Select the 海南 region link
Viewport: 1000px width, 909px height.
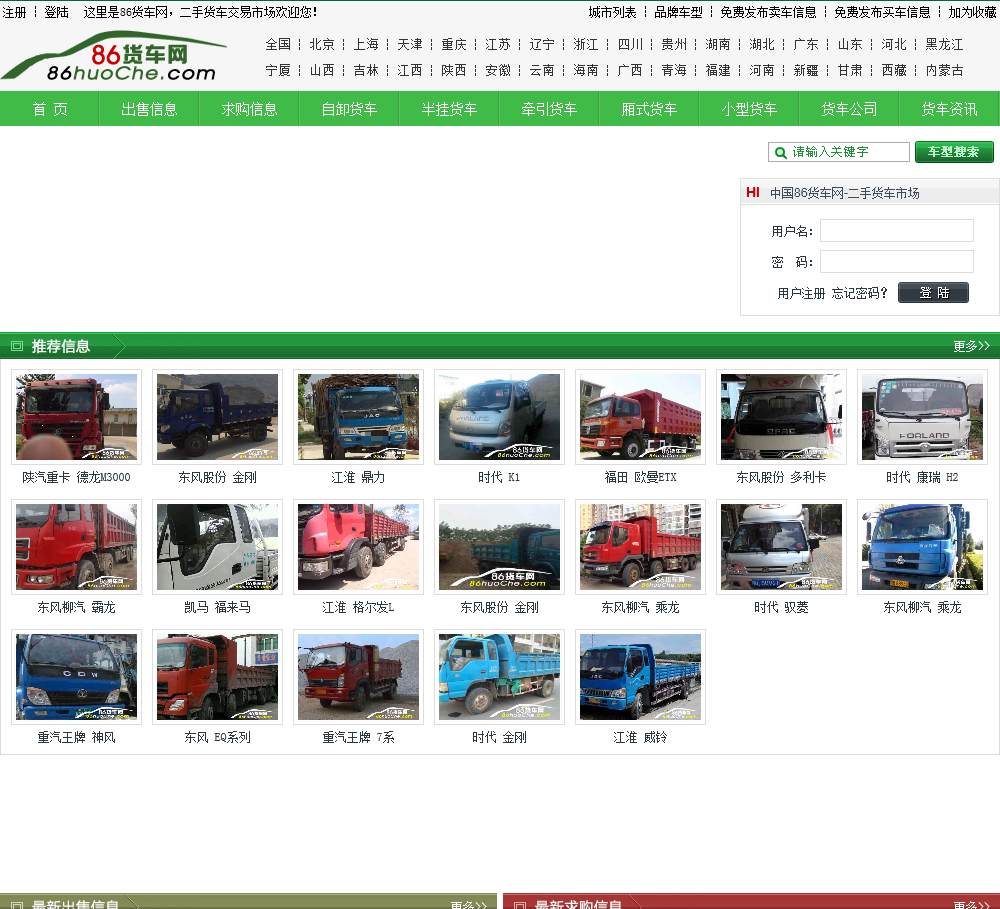(586, 70)
